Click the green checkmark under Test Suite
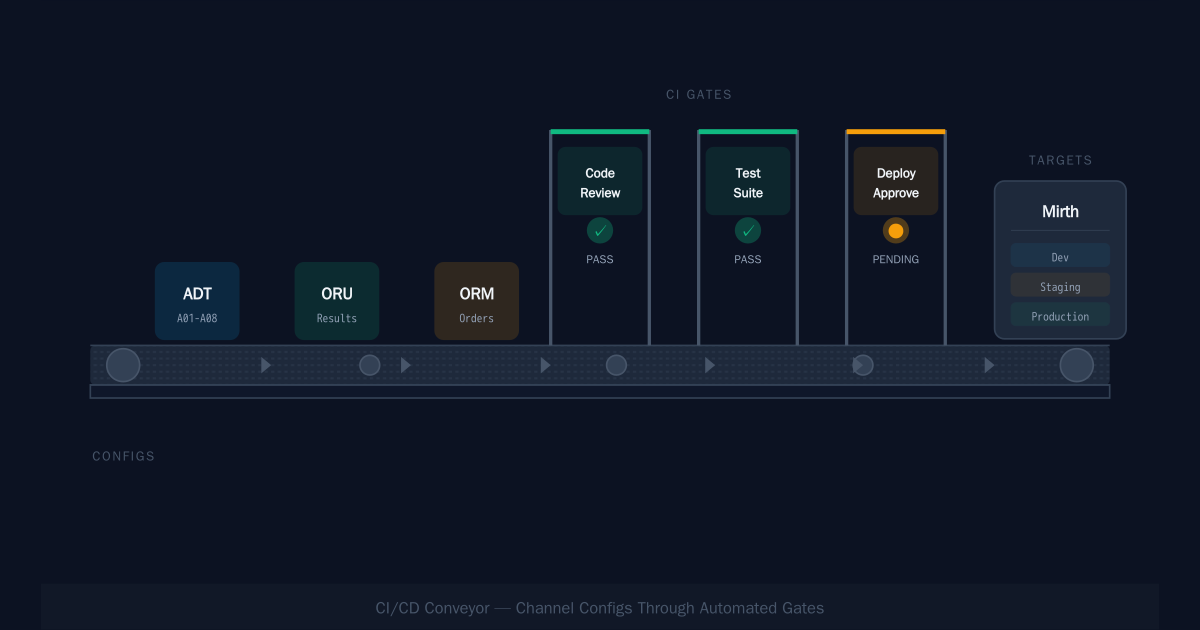The width and height of the screenshot is (1200, 630). (x=748, y=231)
